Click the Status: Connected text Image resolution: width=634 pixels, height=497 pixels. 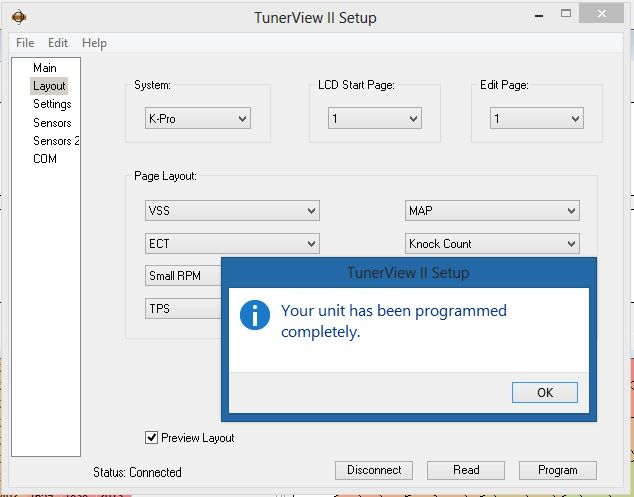point(137,472)
